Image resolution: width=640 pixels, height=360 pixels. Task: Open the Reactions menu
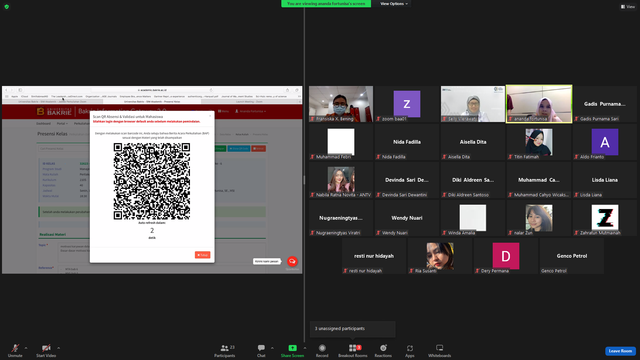click(383, 350)
